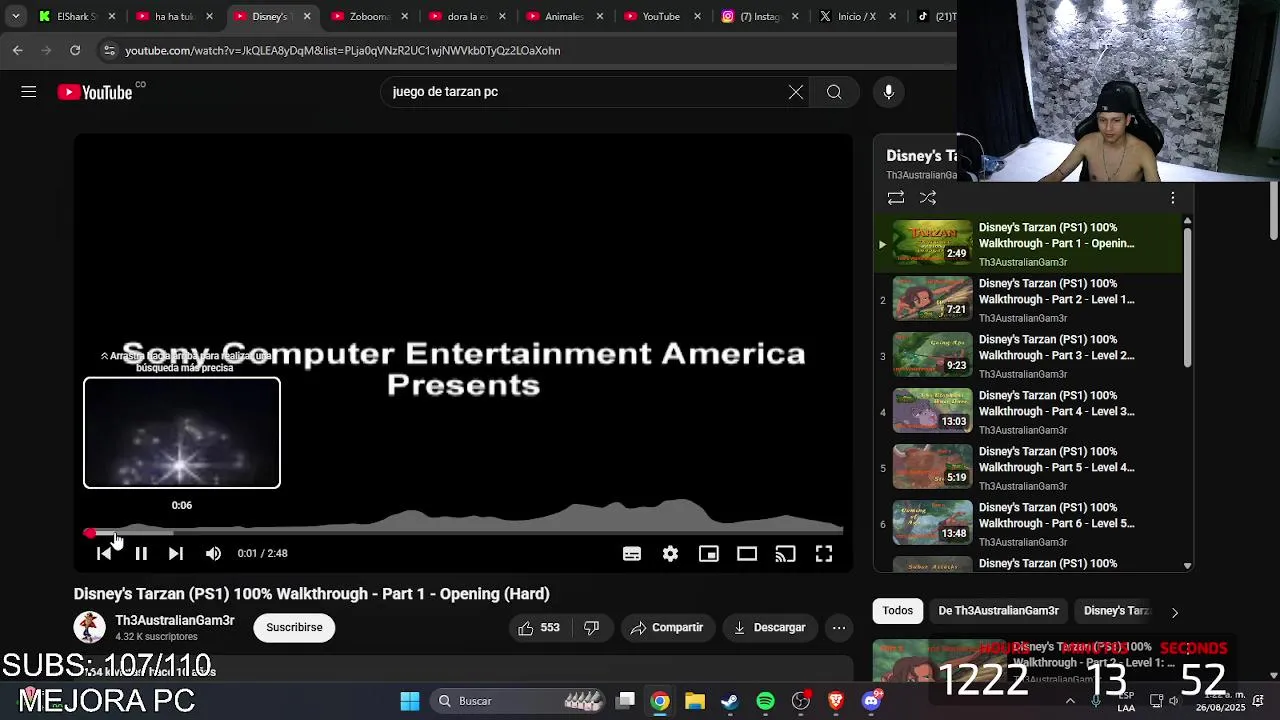Switch to the Zoboomafoo browser tab

(x=369, y=16)
